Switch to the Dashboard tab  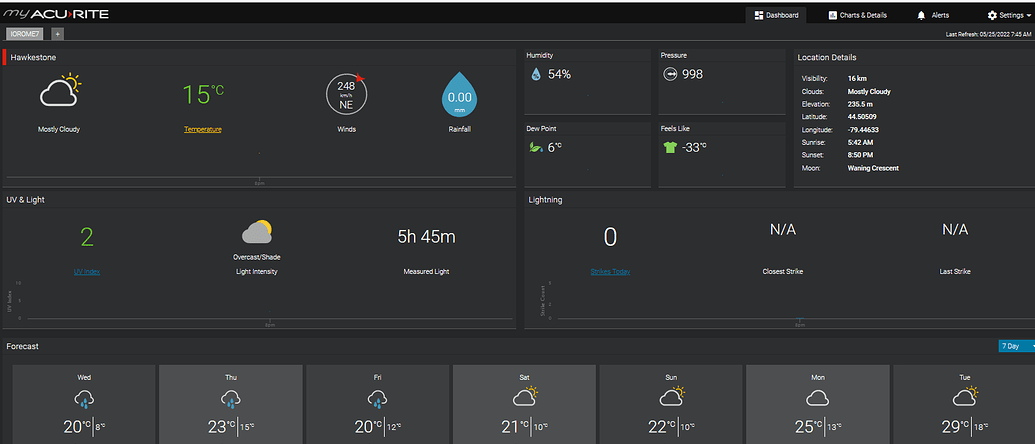click(776, 16)
